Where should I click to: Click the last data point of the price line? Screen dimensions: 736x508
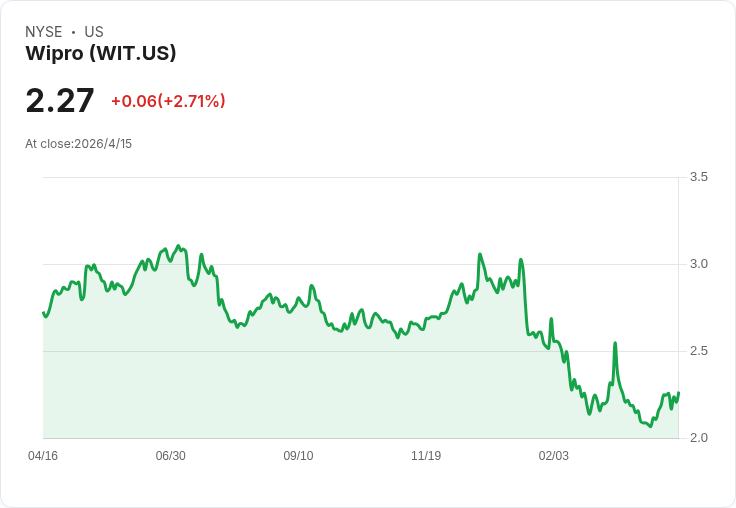coord(678,393)
